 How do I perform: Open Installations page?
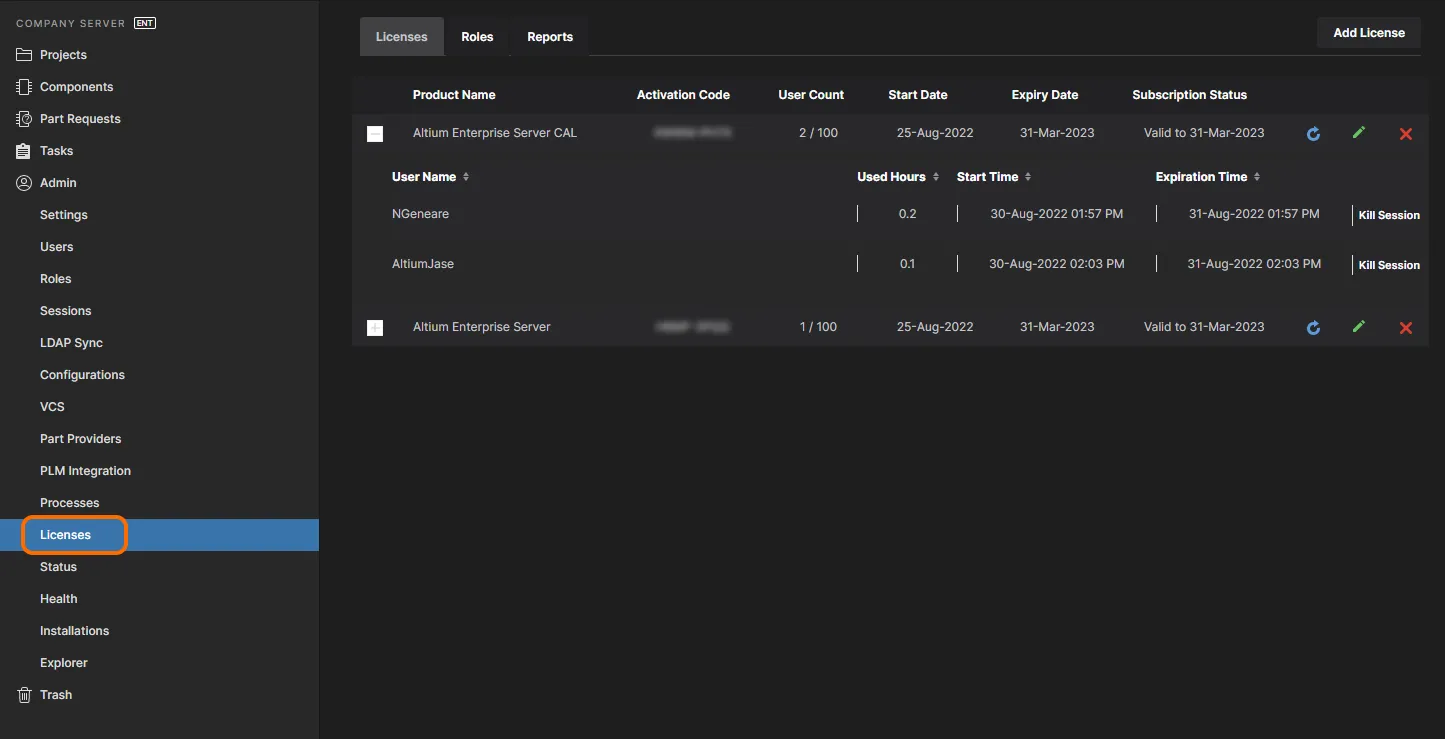(x=75, y=631)
